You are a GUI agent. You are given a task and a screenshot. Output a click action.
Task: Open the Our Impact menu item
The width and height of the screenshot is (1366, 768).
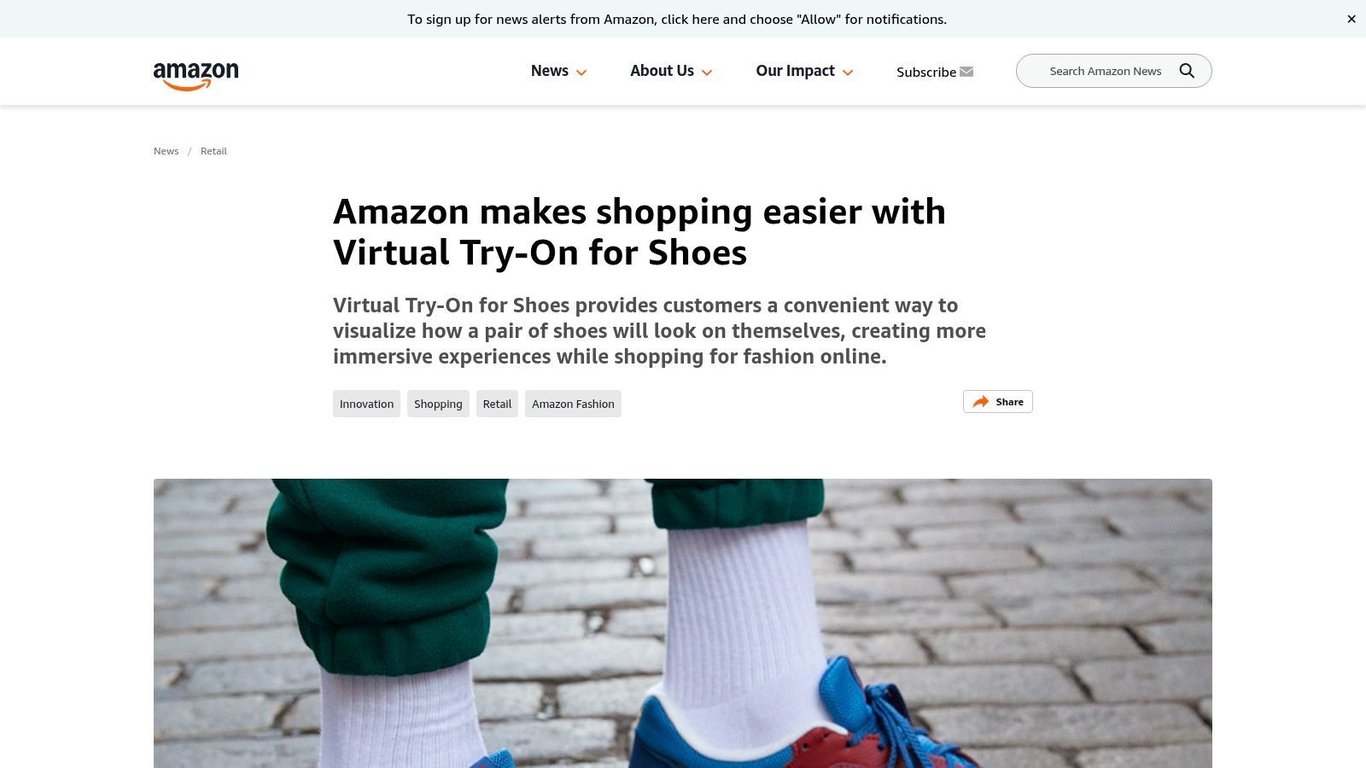[795, 71]
